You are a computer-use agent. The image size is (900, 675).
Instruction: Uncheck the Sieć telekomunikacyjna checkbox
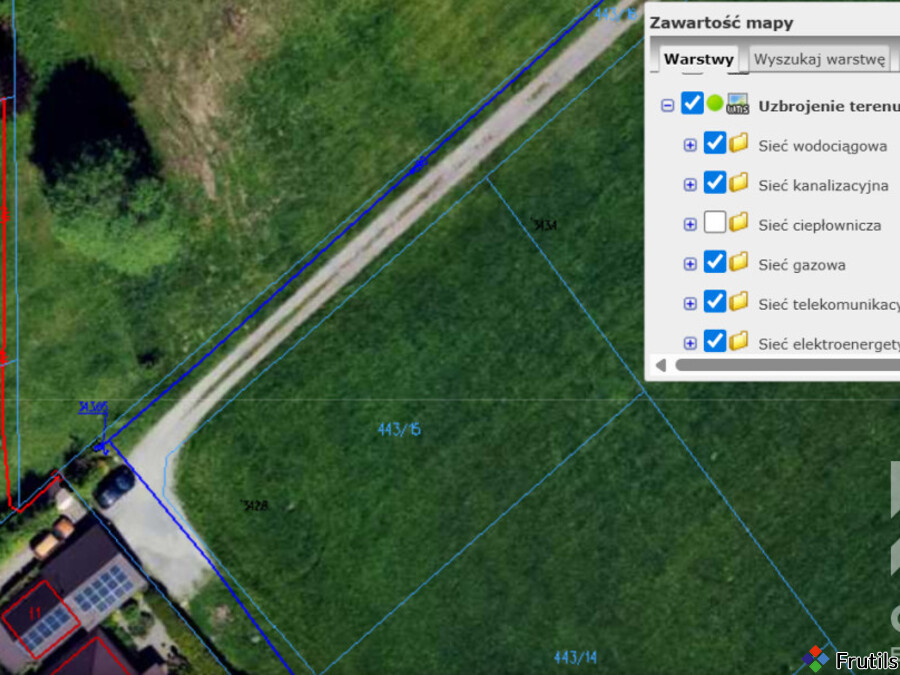point(715,301)
